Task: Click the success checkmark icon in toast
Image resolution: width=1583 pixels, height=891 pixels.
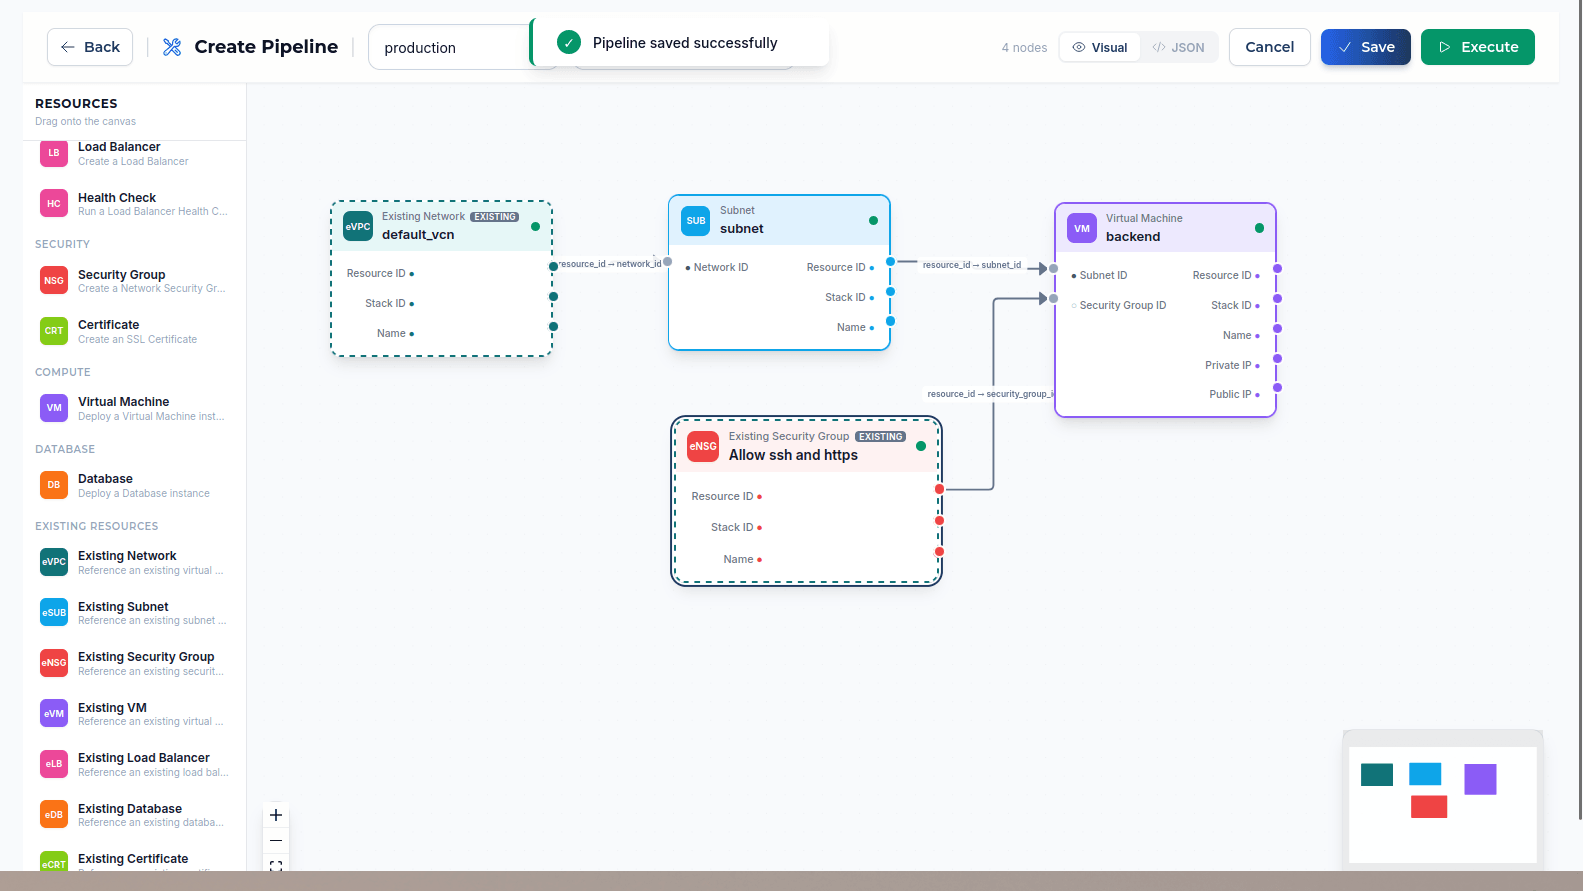Action: click(x=569, y=42)
